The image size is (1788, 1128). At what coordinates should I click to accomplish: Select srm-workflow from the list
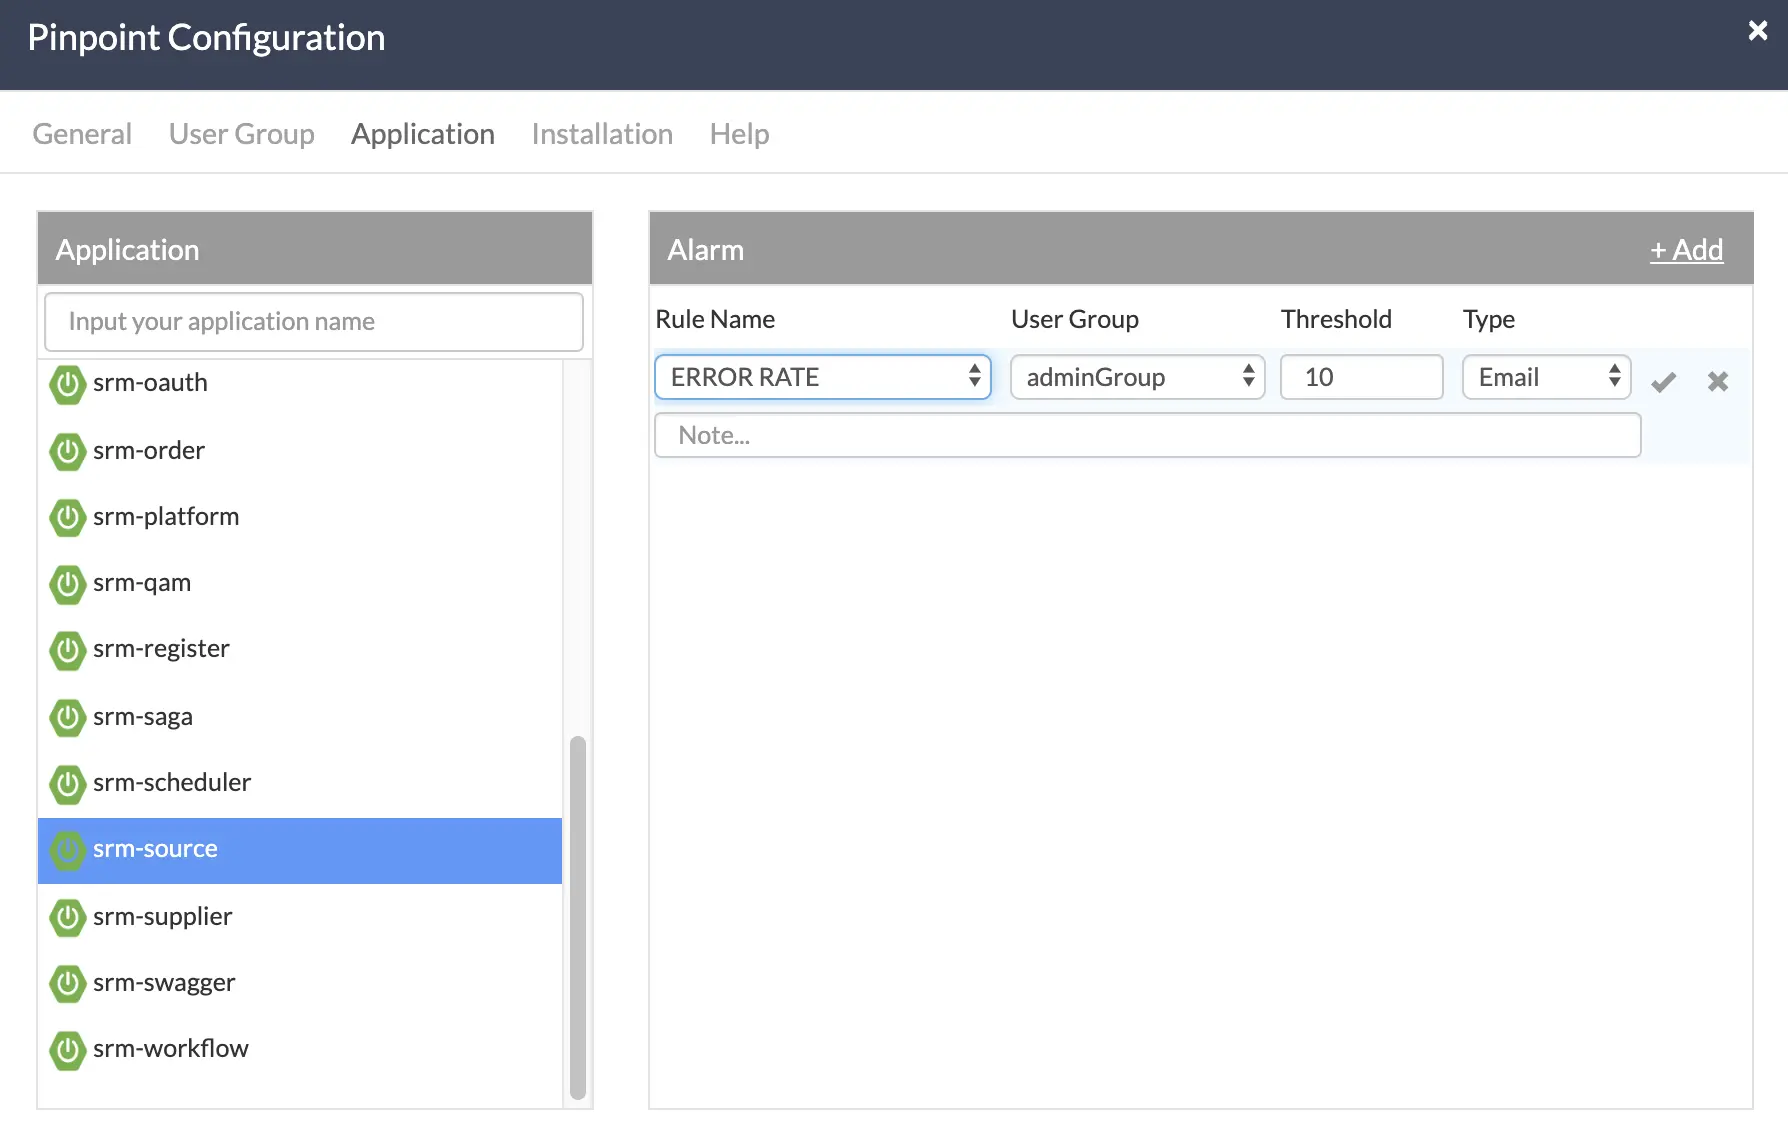(300, 1049)
